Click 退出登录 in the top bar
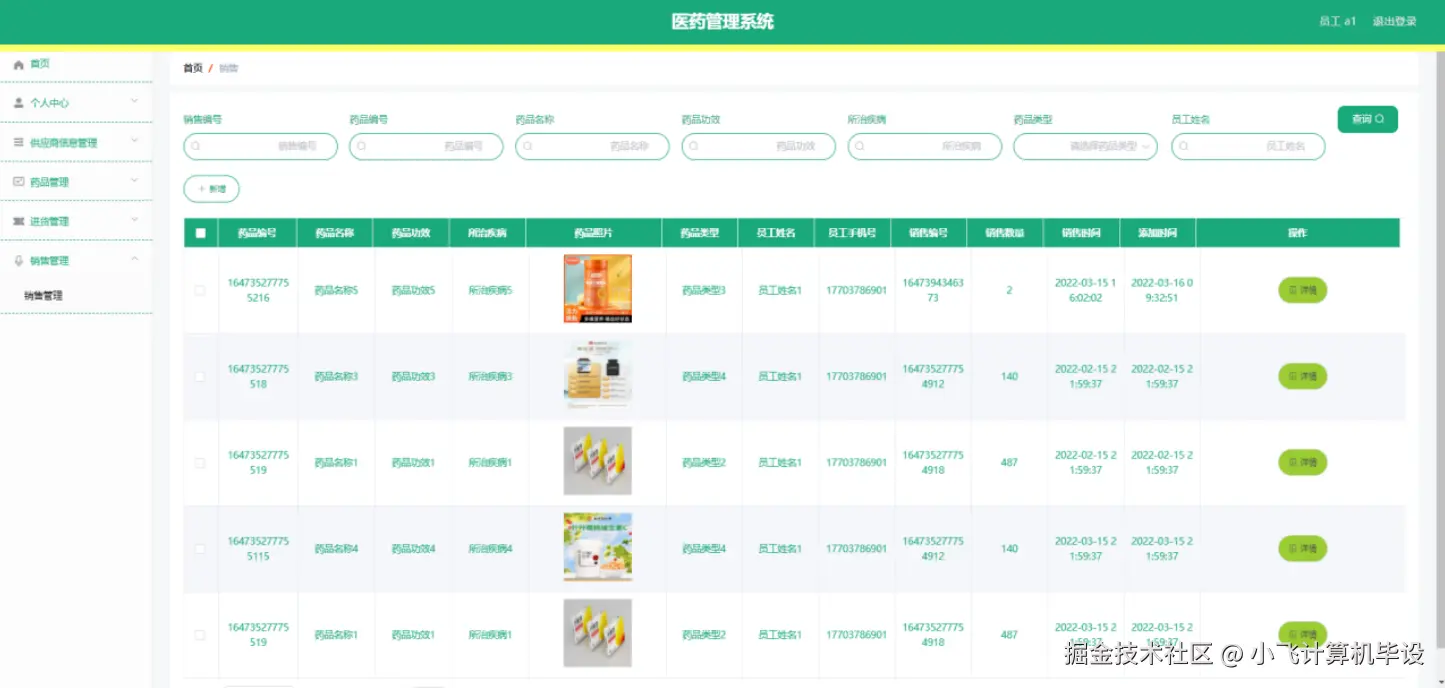1445x688 pixels. (x=1394, y=21)
